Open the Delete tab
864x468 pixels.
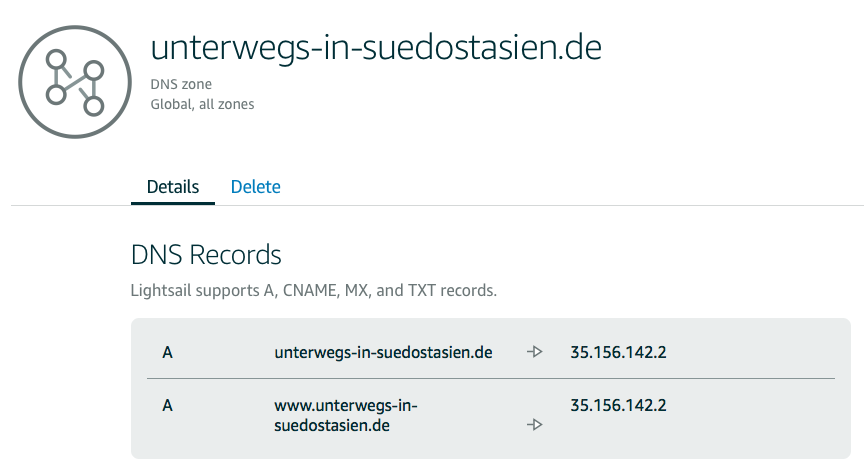click(x=255, y=187)
